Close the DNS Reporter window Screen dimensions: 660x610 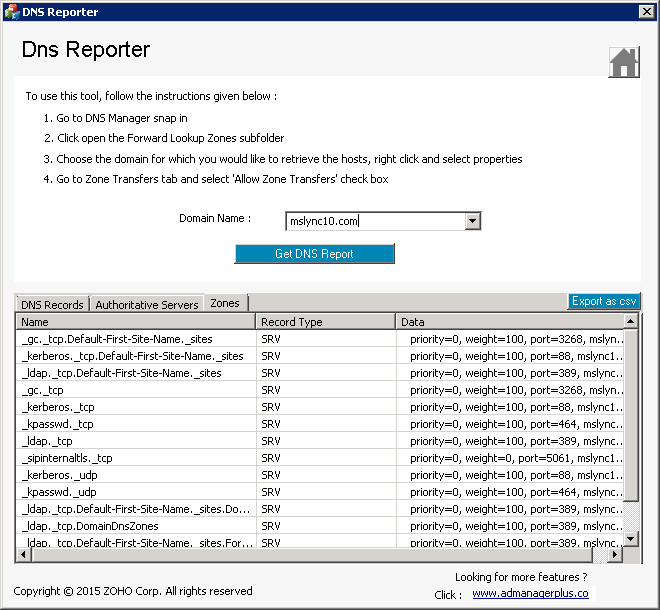coord(646,12)
